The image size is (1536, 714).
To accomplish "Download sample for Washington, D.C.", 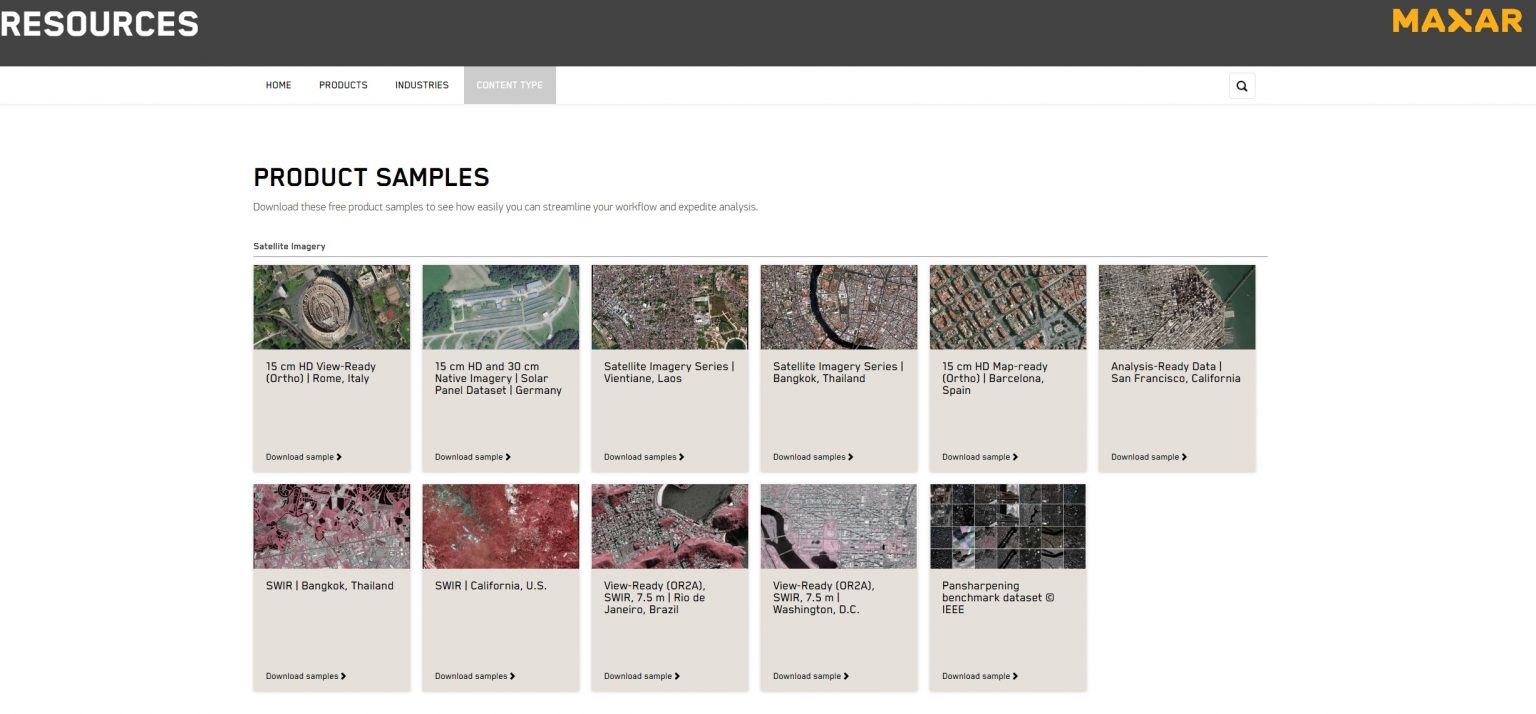I will [810, 676].
